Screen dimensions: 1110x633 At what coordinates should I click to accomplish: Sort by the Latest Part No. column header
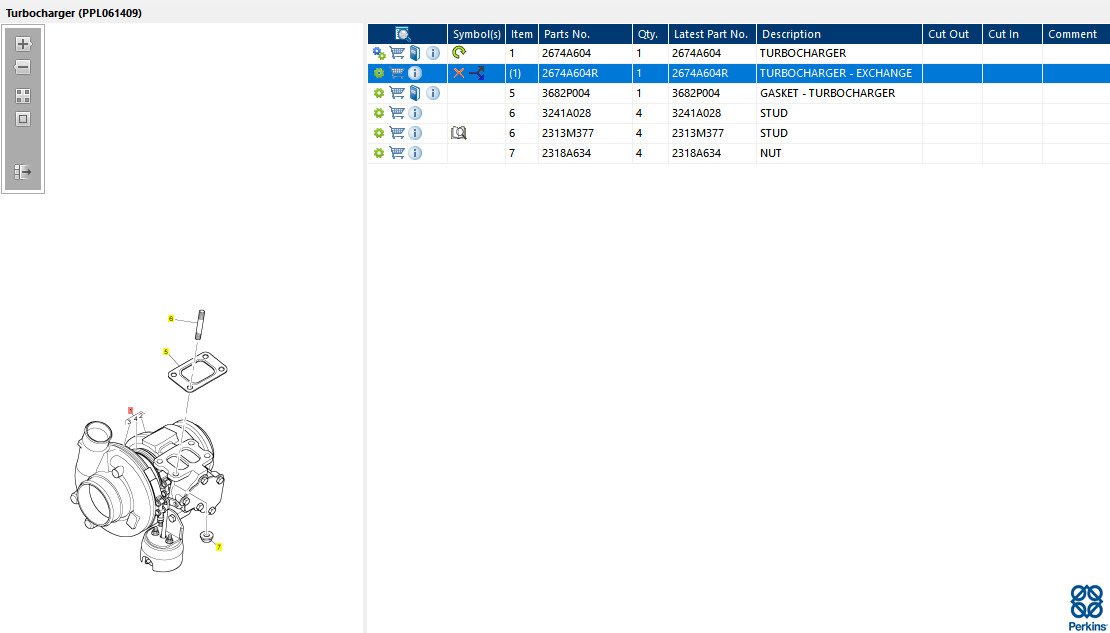tap(712, 34)
